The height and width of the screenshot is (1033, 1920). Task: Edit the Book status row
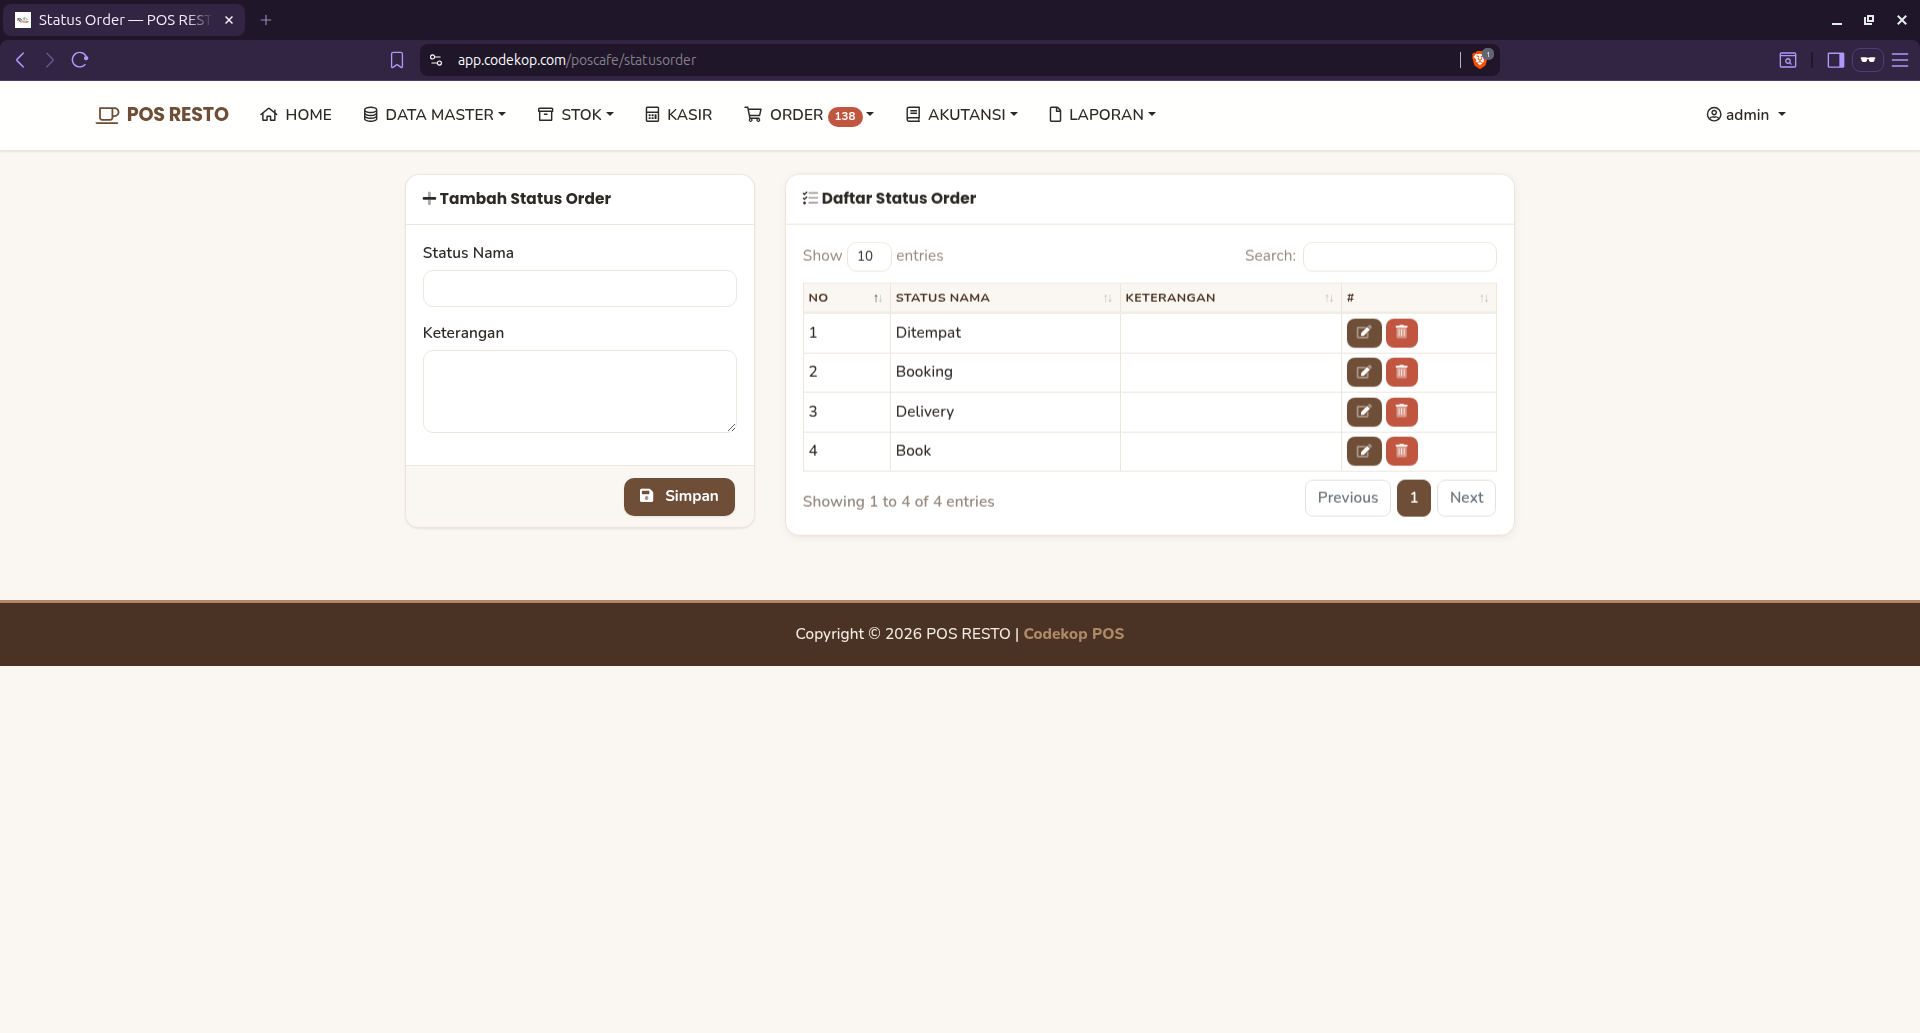tap(1364, 451)
